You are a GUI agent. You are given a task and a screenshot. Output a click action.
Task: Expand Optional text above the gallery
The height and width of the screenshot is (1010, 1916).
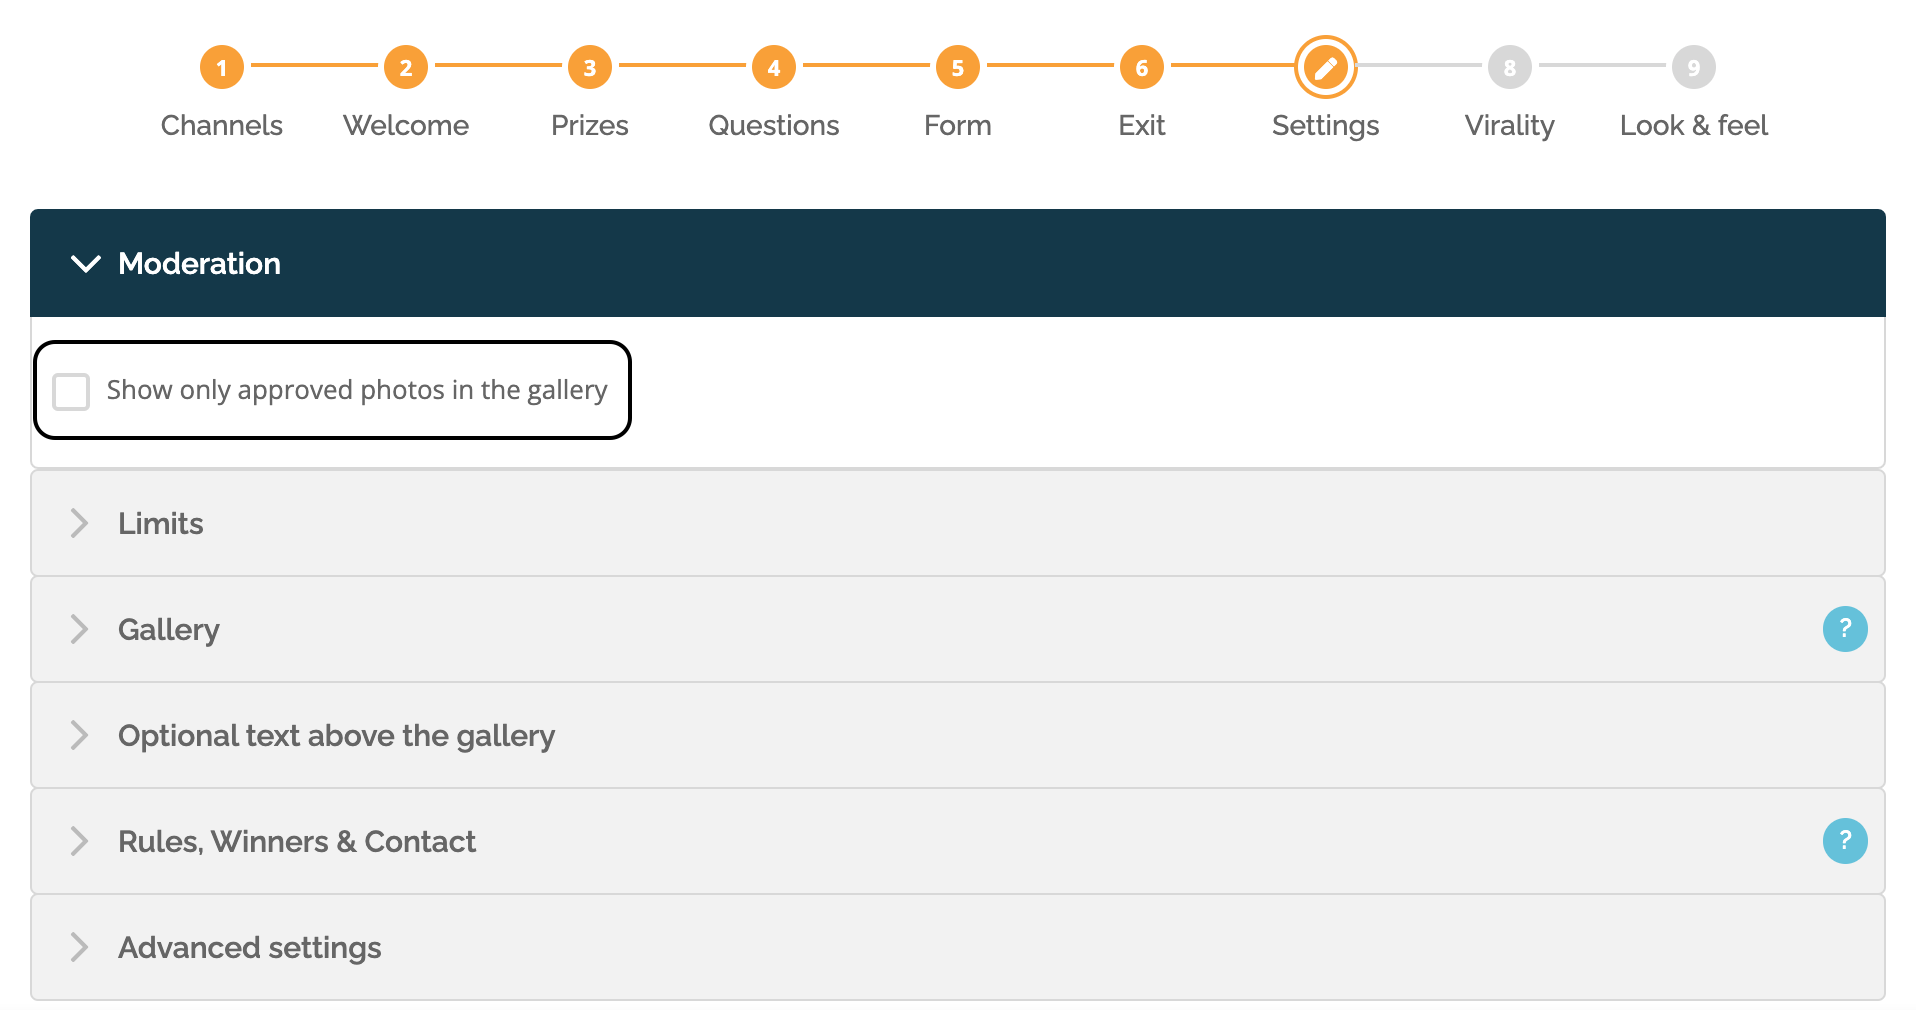[x=958, y=735]
